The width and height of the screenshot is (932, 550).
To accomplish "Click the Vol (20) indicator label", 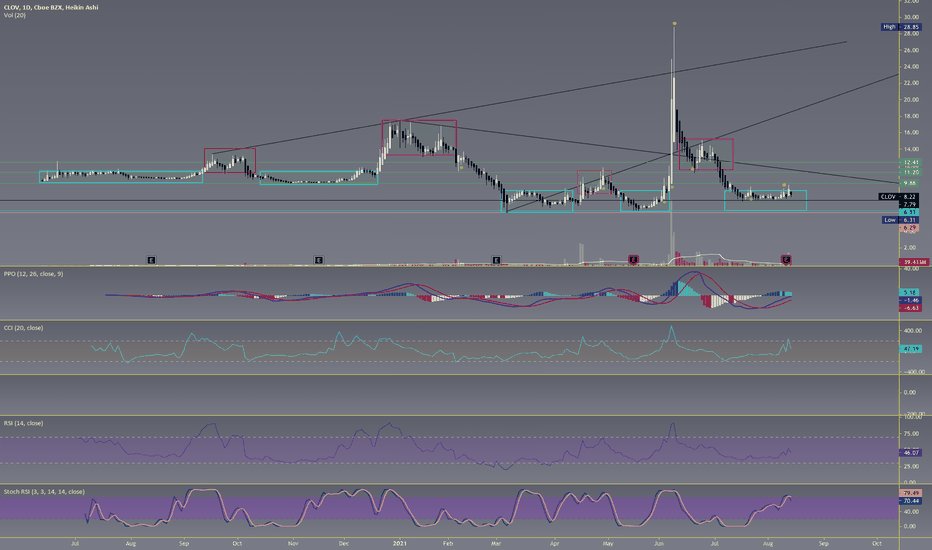I will pos(14,15).
